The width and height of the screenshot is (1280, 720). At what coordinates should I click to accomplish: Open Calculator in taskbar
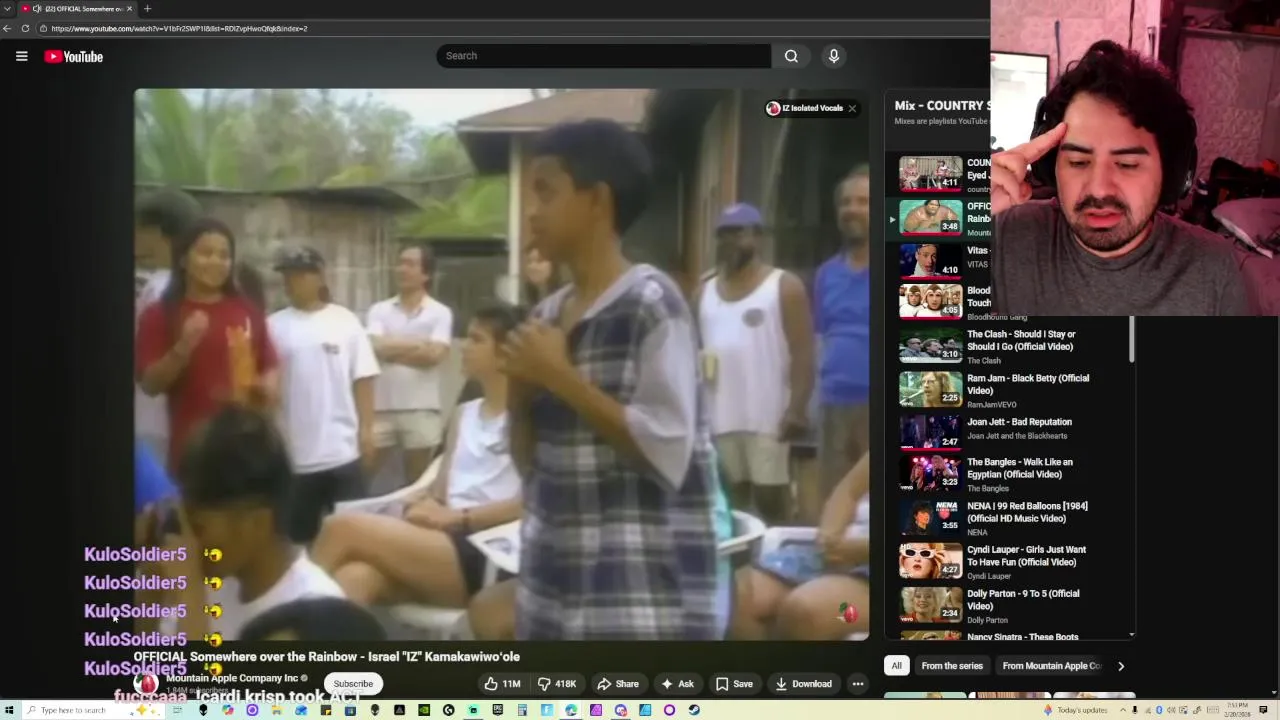pyautogui.click(x=522, y=710)
